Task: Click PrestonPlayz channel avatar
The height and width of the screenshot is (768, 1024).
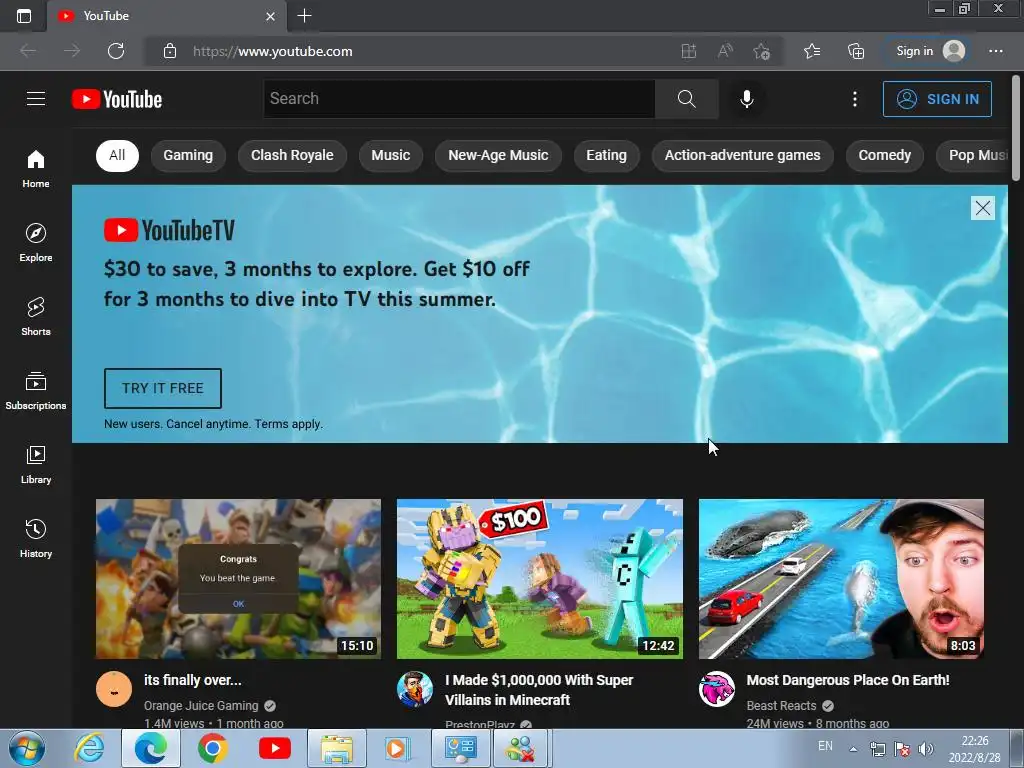Action: [x=415, y=689]
